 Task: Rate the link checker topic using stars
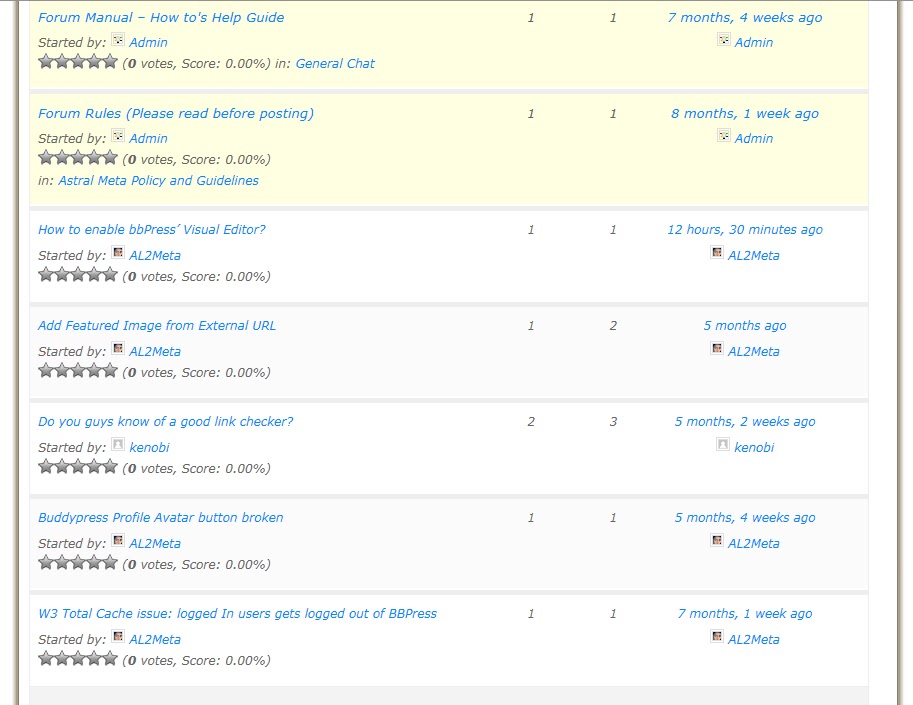pos(78,466)
